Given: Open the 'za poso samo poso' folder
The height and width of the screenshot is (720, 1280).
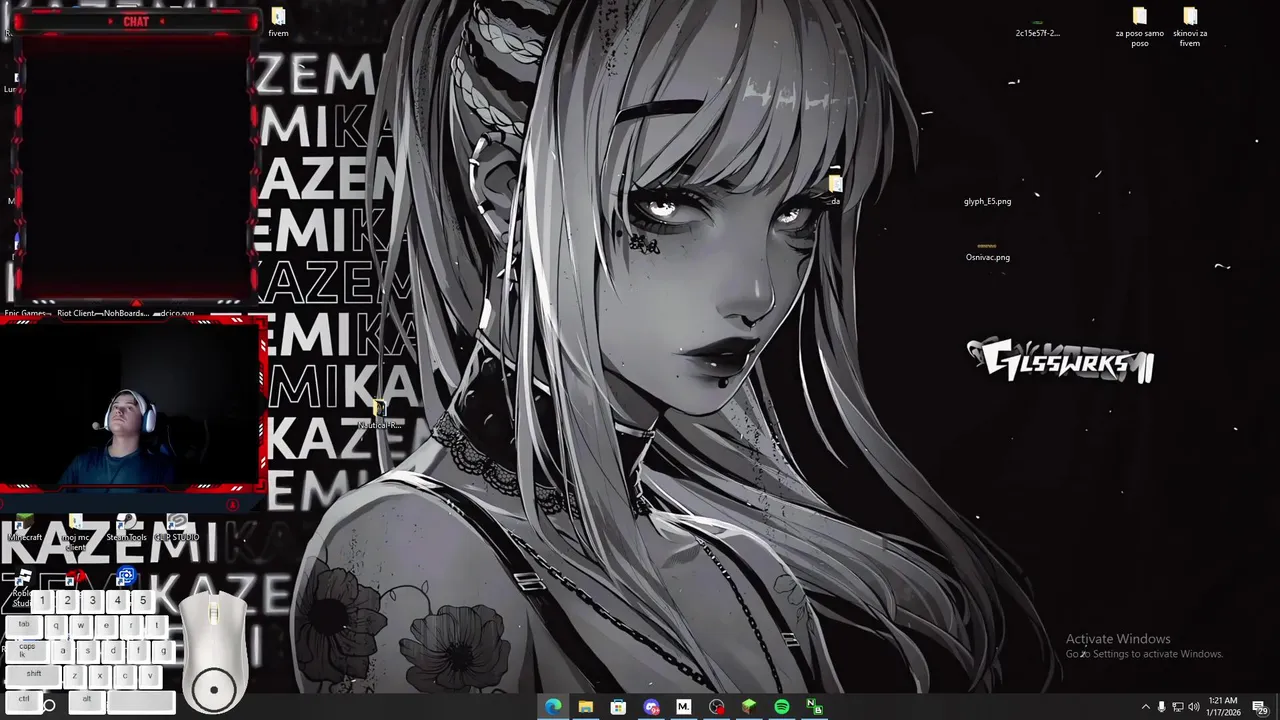Looking at the screenshot, I should 1140,27.
